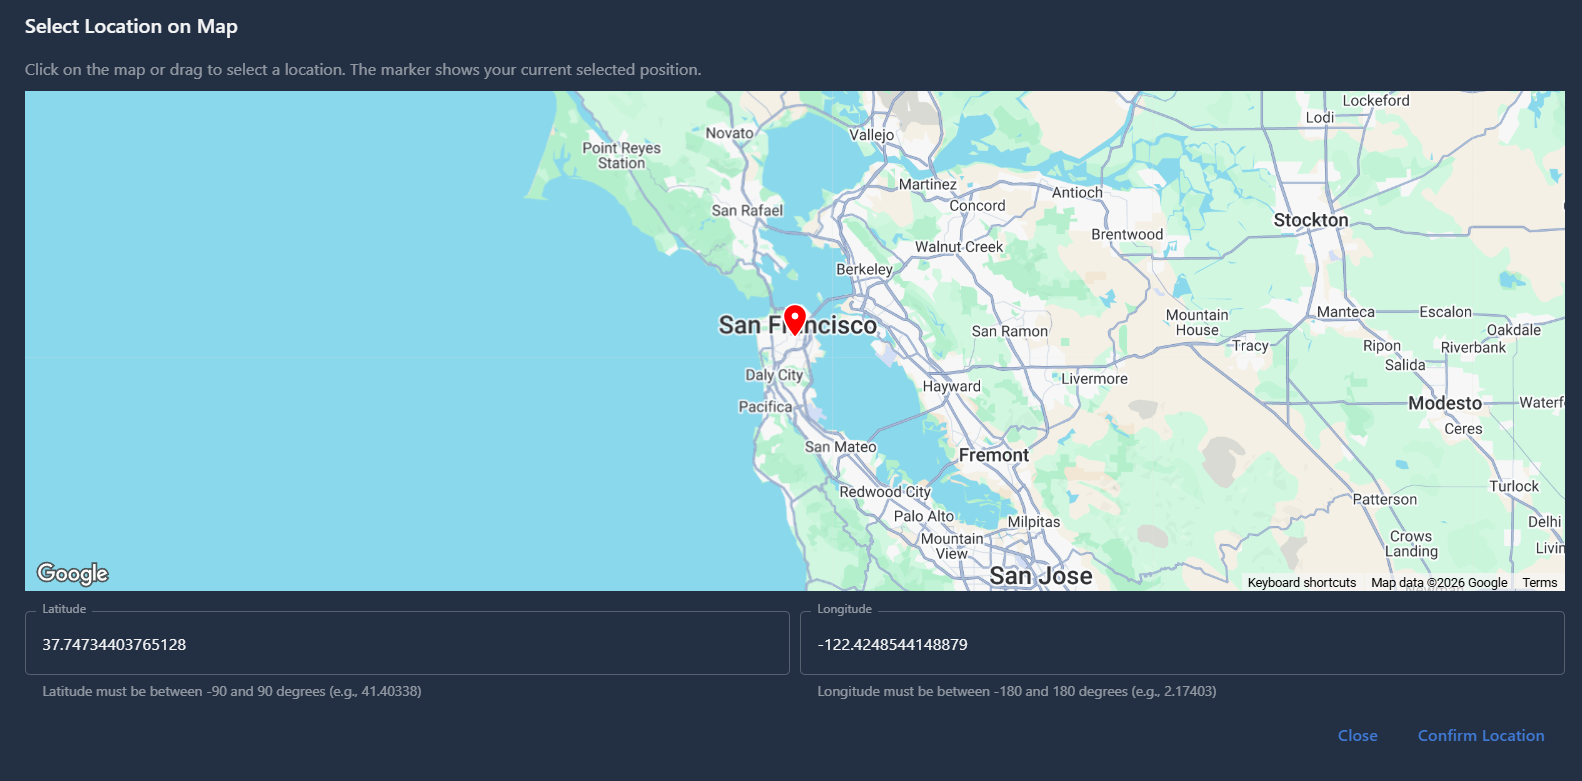Select Lodi on the map
Image resolution: width=1582 pixels, height=781 pixels.
pos(1320,117)
